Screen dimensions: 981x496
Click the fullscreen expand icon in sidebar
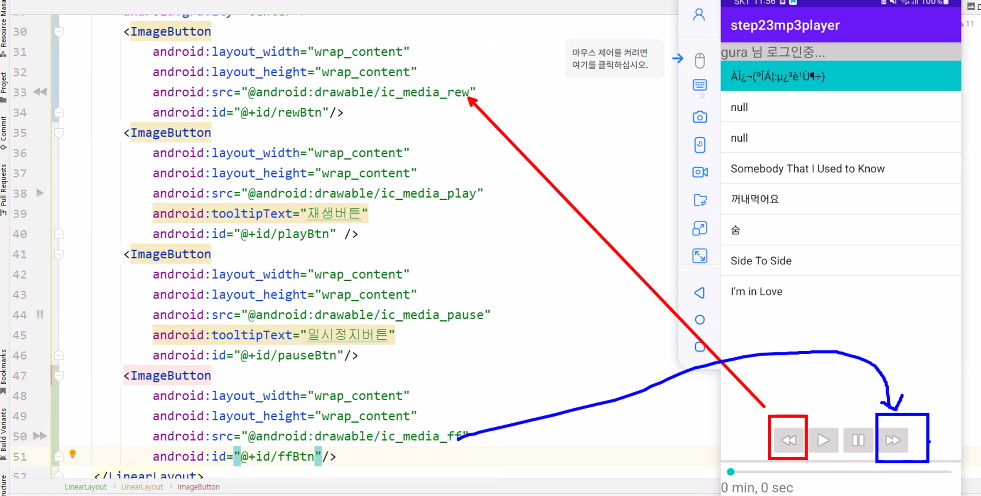pos(699,256)
